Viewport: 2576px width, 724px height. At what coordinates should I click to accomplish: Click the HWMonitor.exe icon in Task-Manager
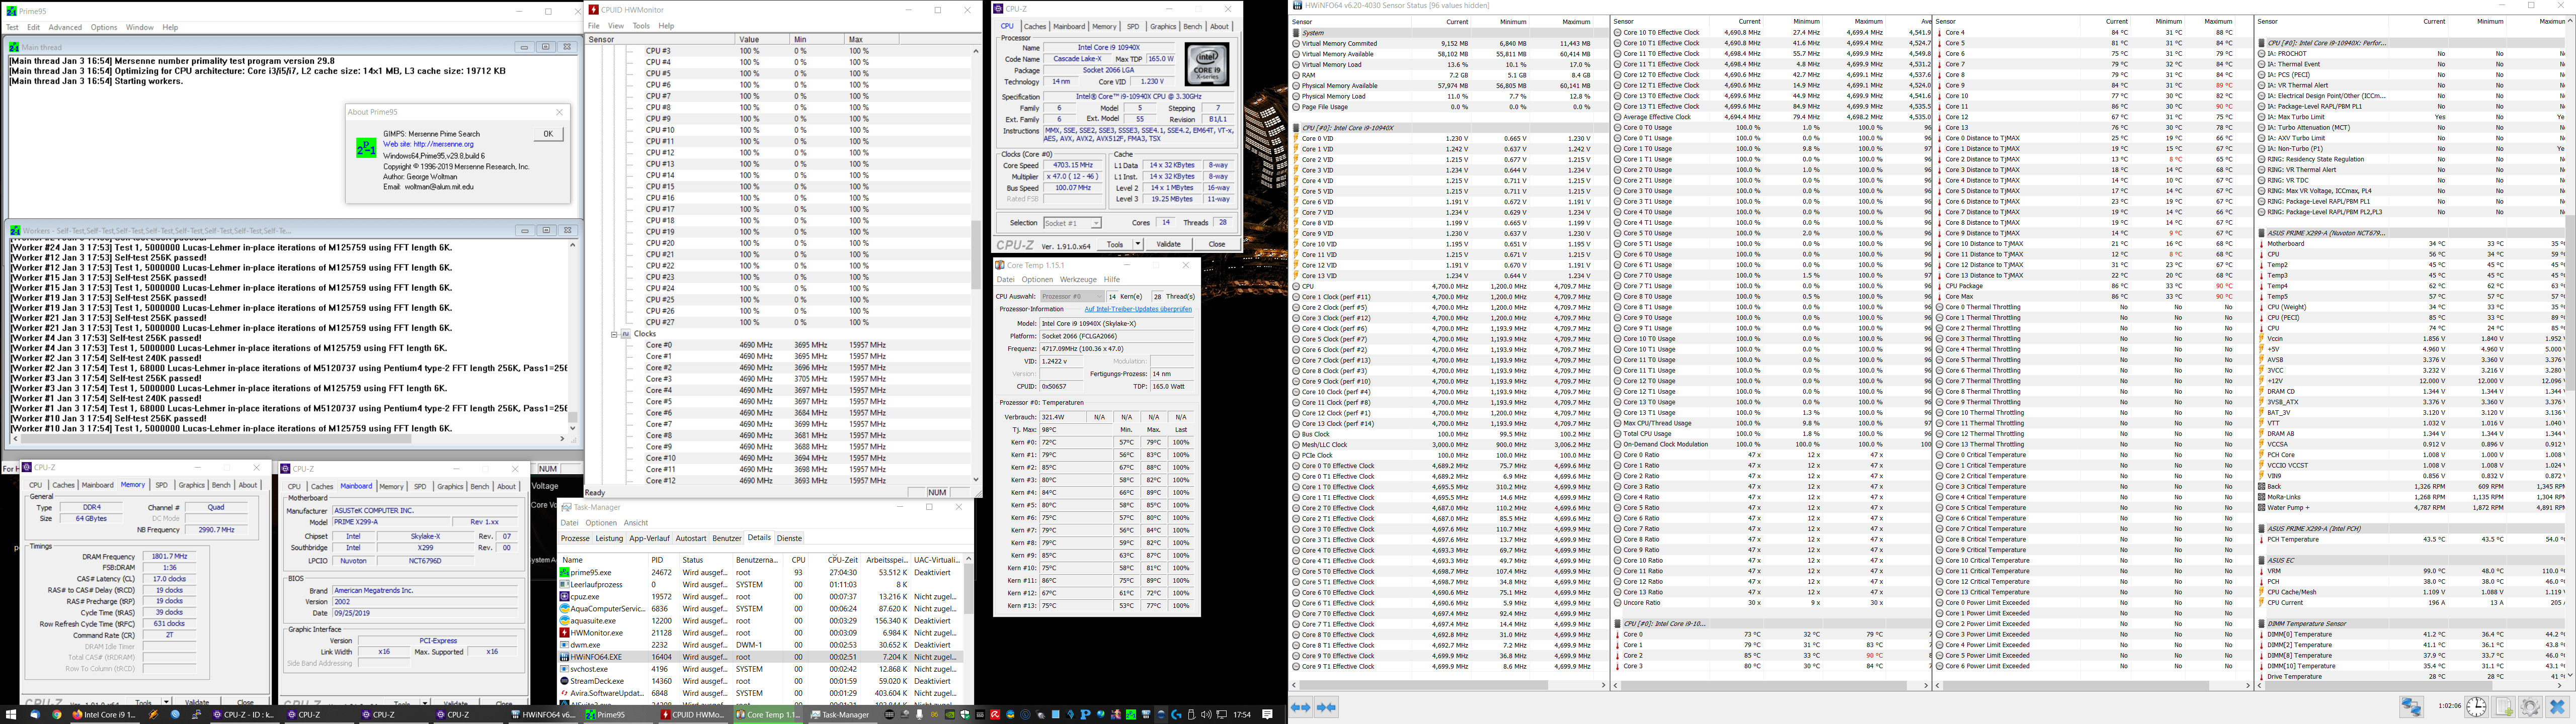pos(564,633)
